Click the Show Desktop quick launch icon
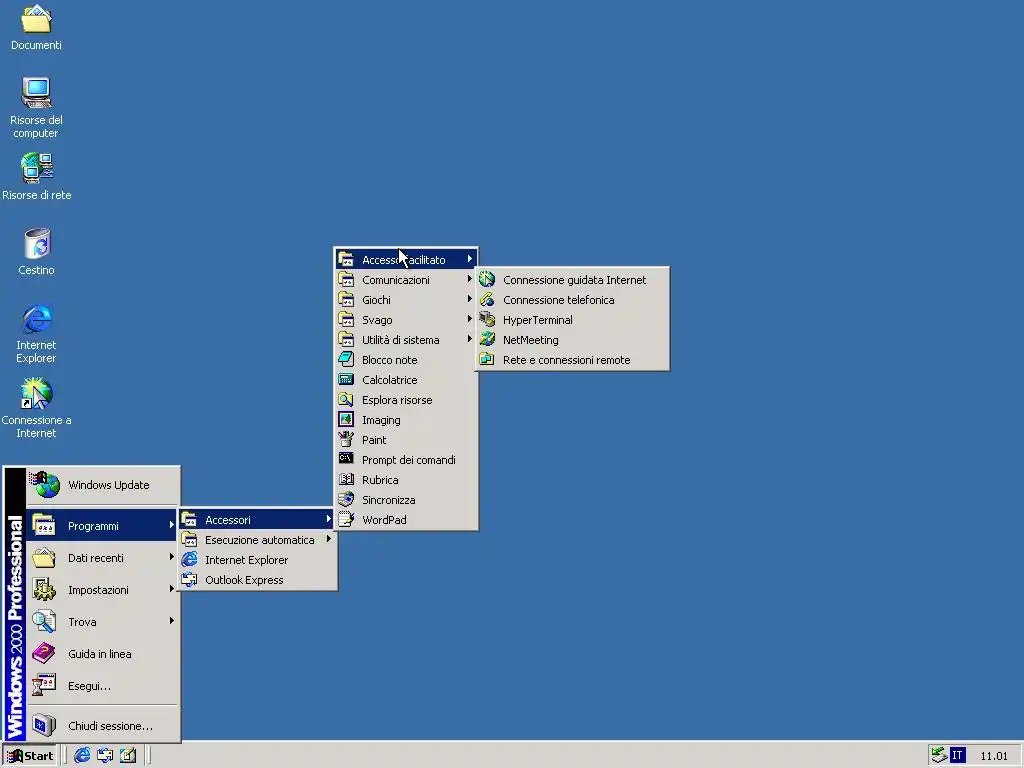 (128, 755)
